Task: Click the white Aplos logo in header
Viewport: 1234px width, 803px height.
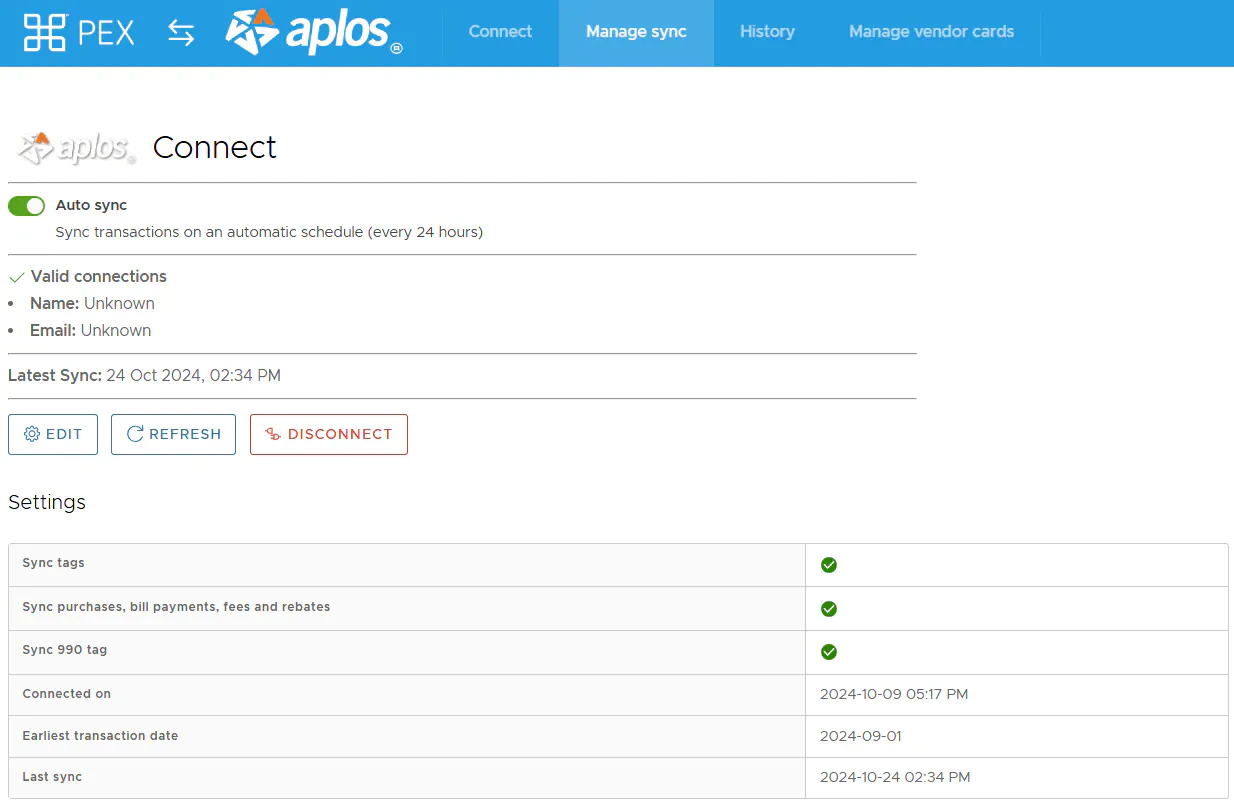Action: pos(314,31)
